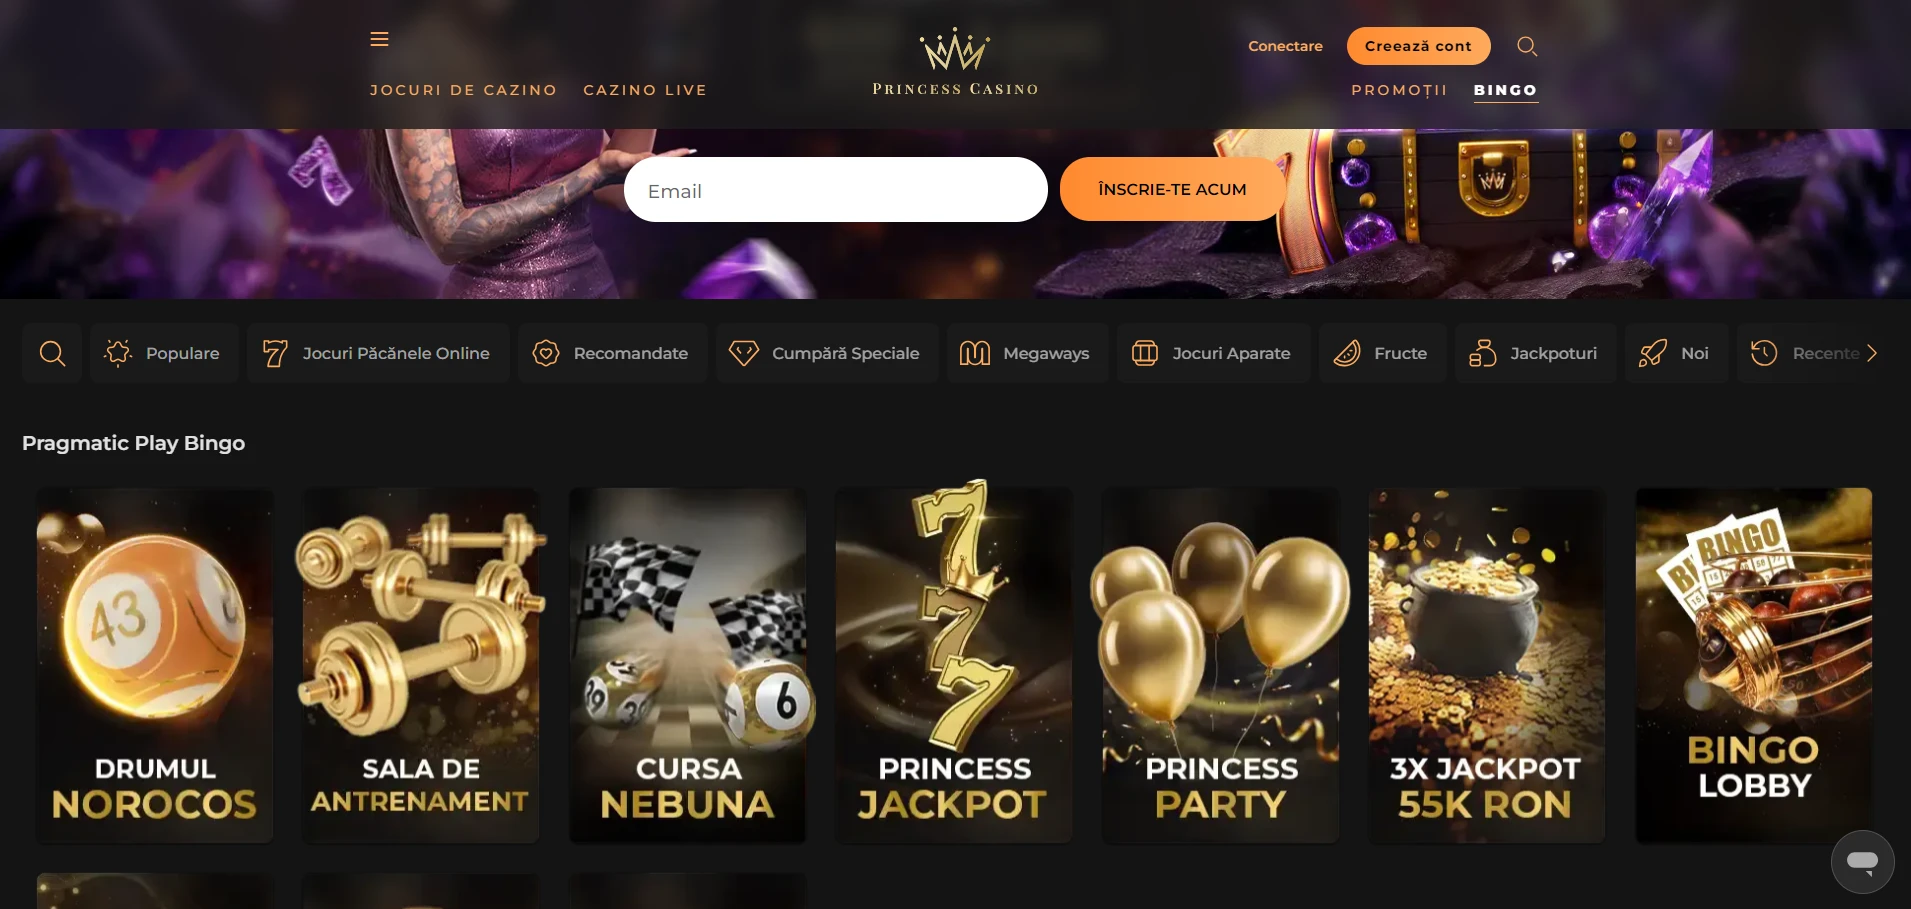The width and height of the screenshot is (1911, 909).
Task: Open the hamburger menu icon
Action: tap(379, 39)
